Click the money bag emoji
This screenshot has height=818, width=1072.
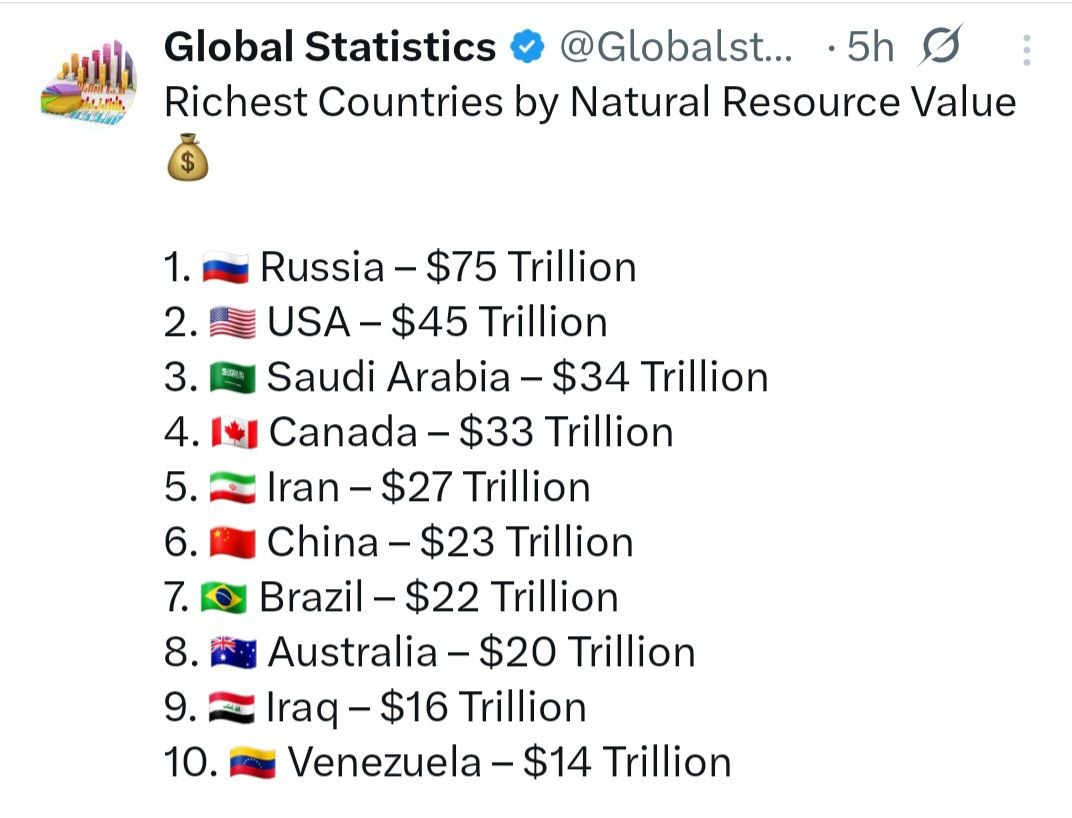coord(187,157)
